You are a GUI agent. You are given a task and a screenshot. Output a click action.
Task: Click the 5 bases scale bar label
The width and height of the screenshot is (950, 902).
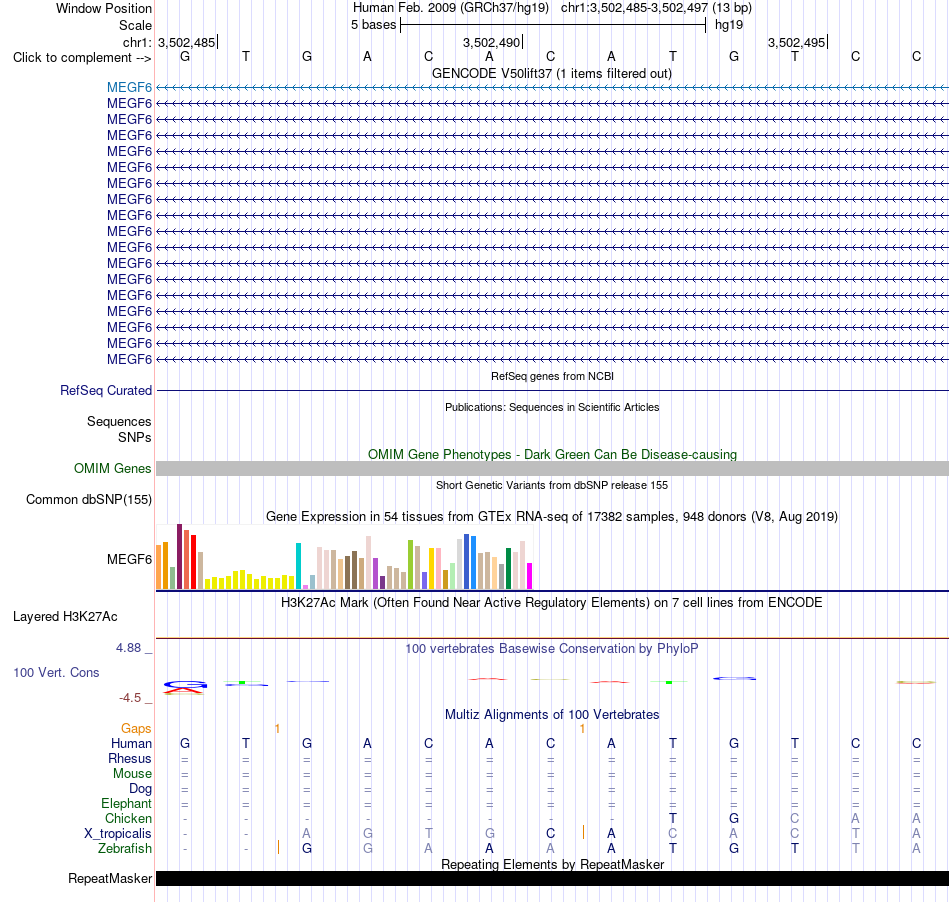pyautogui.click(x=373, y=25)
